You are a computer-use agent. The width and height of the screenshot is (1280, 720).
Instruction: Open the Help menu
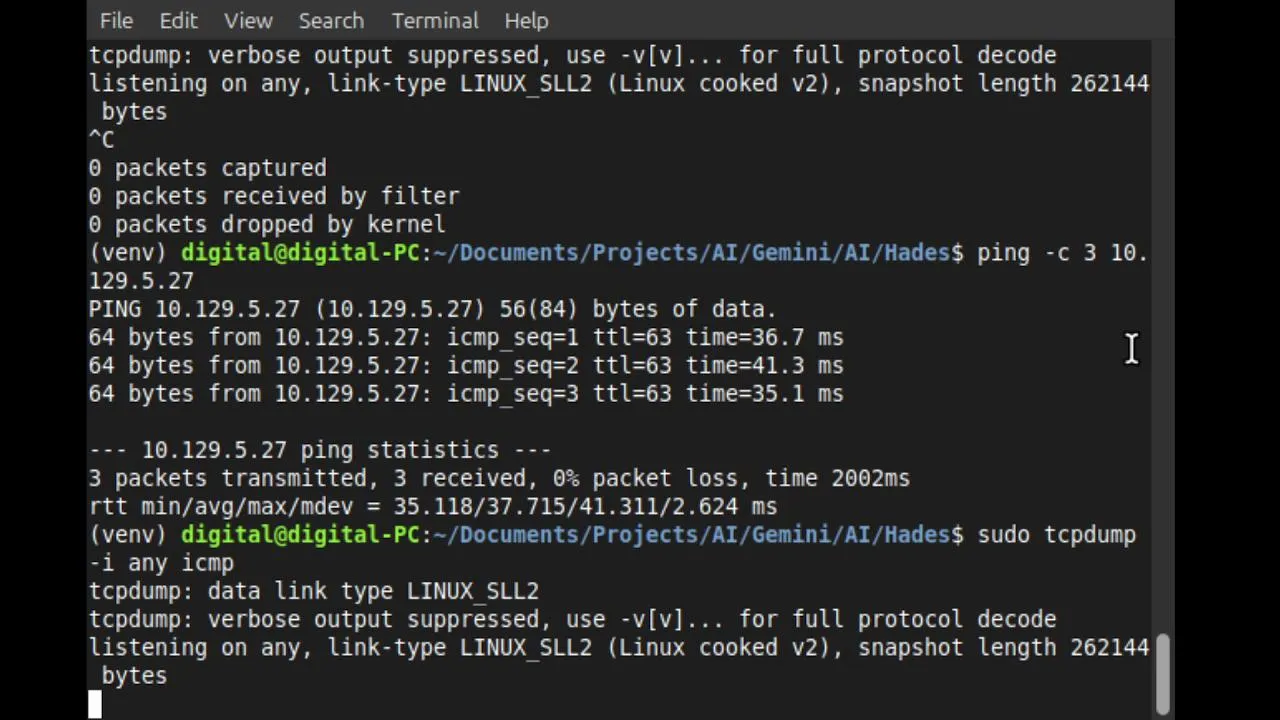526,20
